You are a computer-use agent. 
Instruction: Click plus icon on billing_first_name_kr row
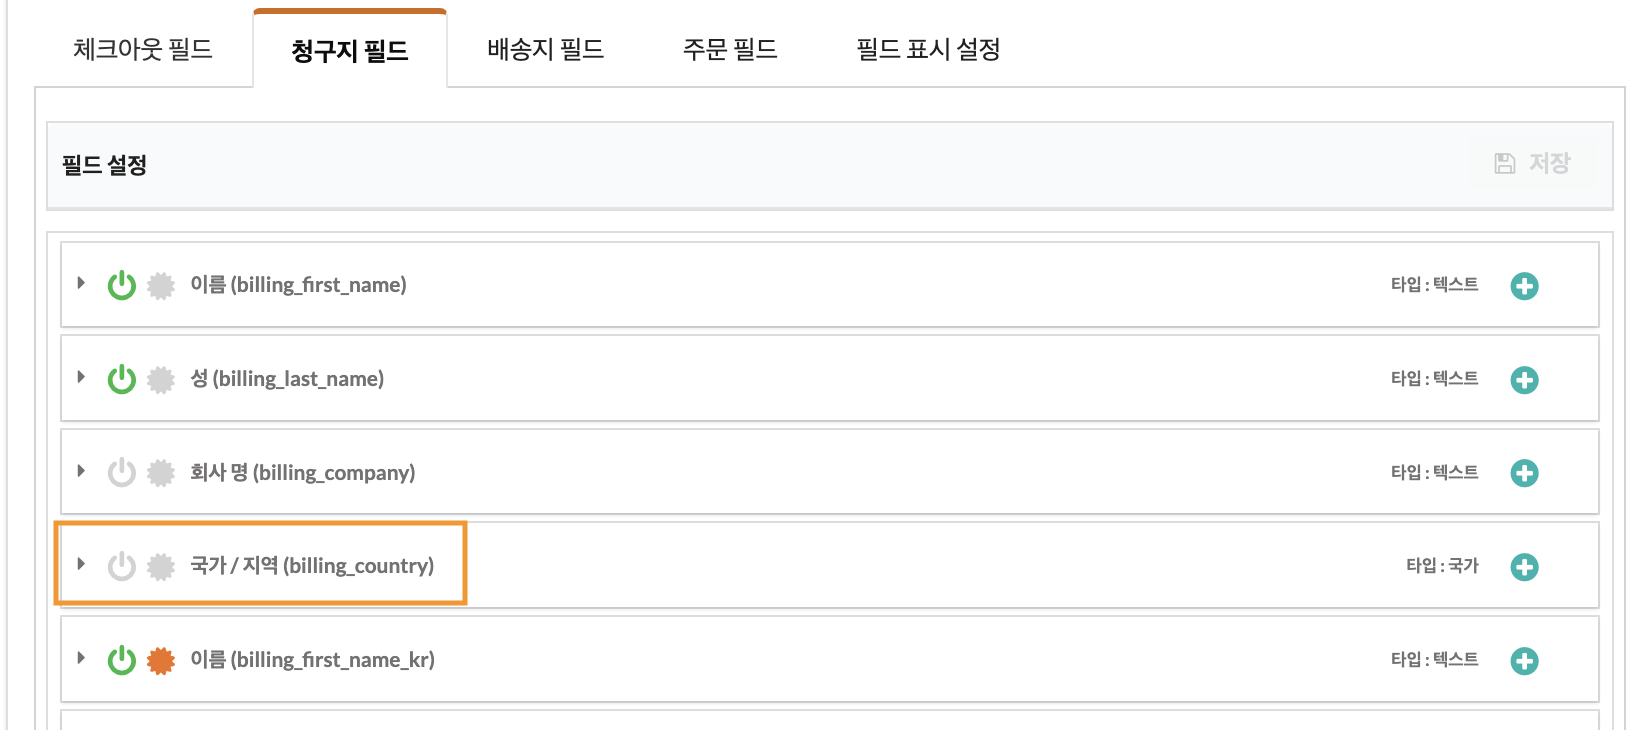tap(1524, 661)
